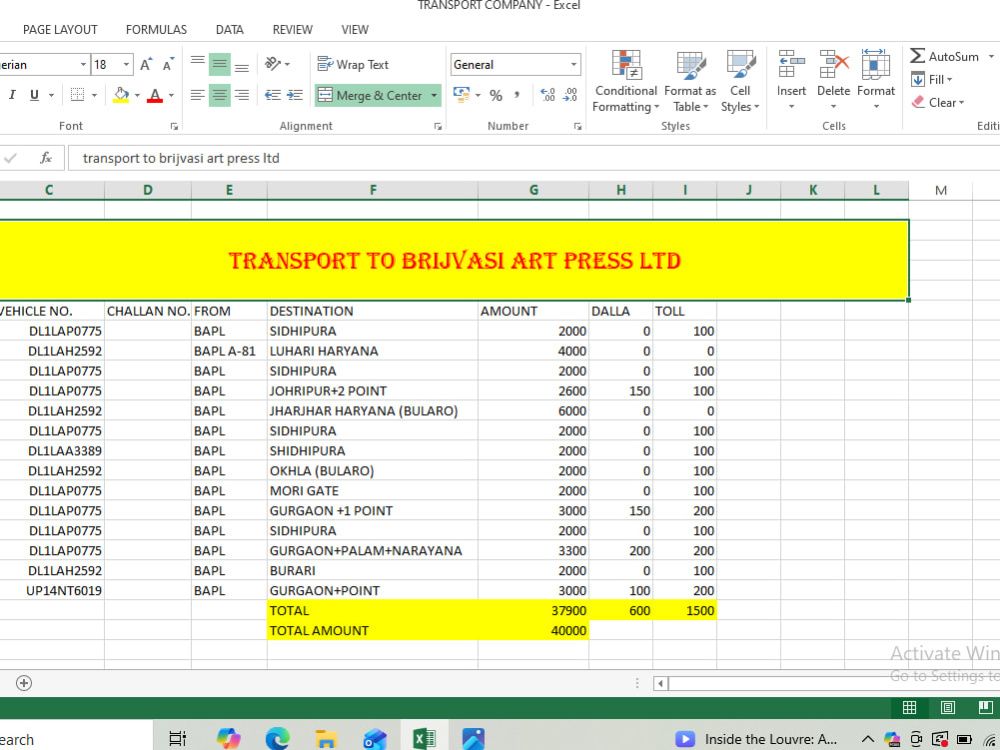Select the middle align icon

tap(219, 64)
